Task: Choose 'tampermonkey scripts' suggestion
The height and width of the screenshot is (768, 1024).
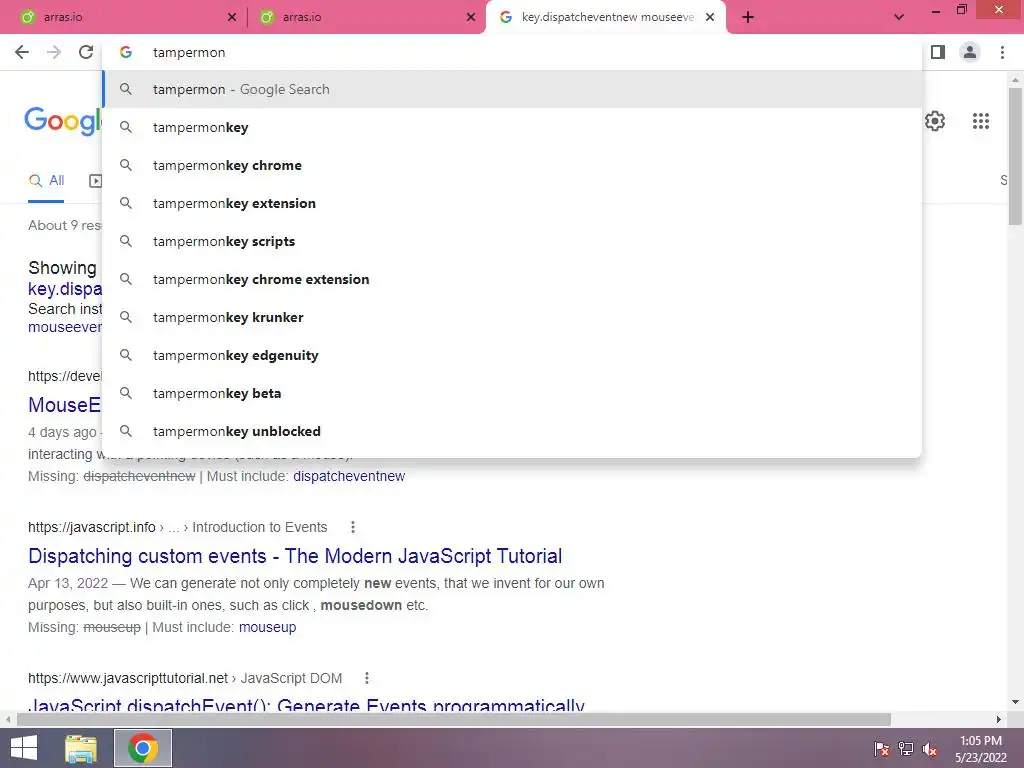Action: tap(513, 241)
